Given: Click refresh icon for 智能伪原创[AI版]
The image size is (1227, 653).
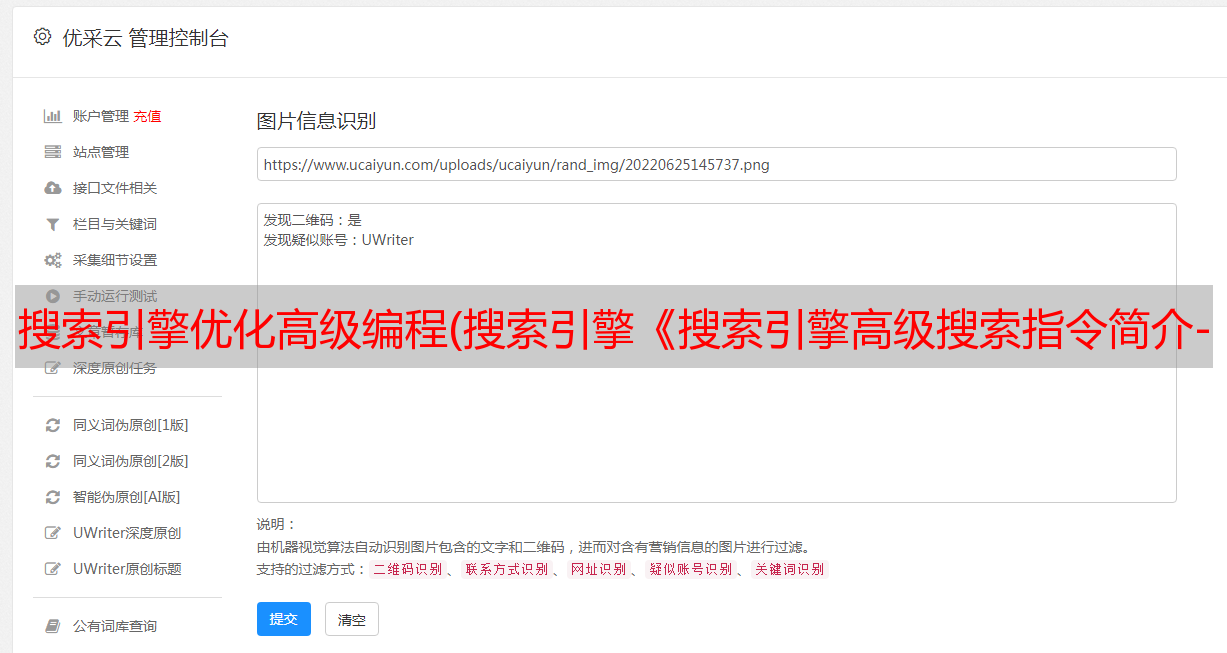Looking at the screenshot, I should (x=53, y=497).
